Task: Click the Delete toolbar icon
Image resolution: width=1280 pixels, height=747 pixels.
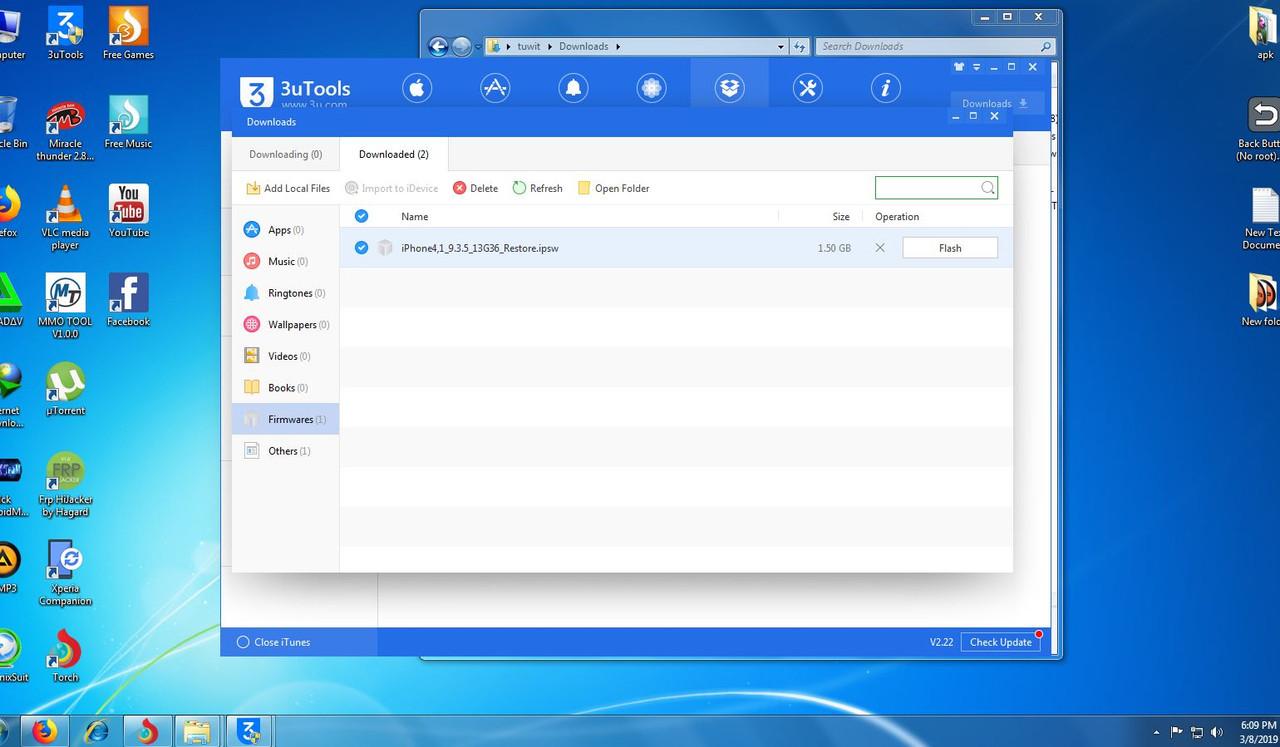Action: coord(459,188)
